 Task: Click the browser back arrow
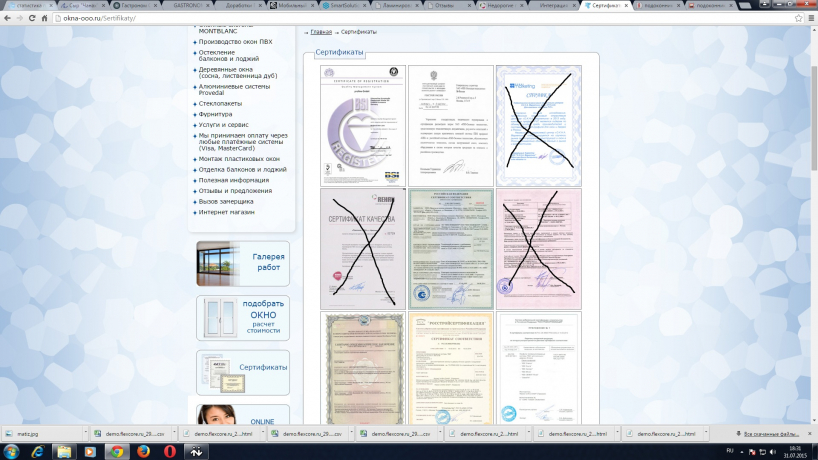(8, 19)
